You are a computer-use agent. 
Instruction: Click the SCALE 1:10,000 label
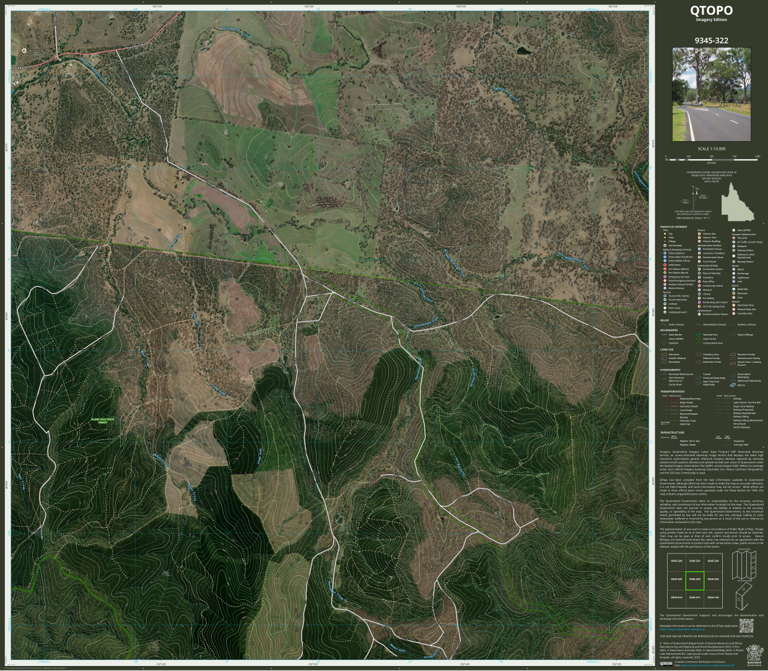(x=711, y=149)
